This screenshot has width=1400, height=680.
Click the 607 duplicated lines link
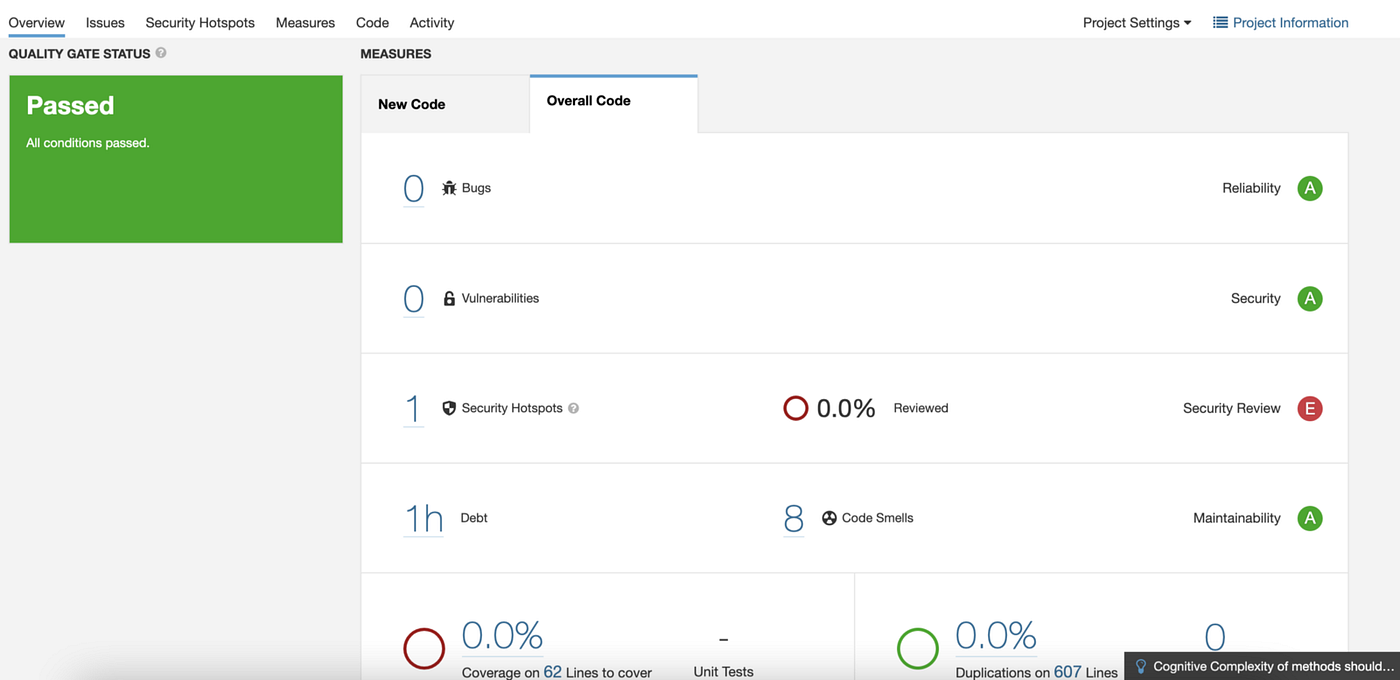[1067, 672]
